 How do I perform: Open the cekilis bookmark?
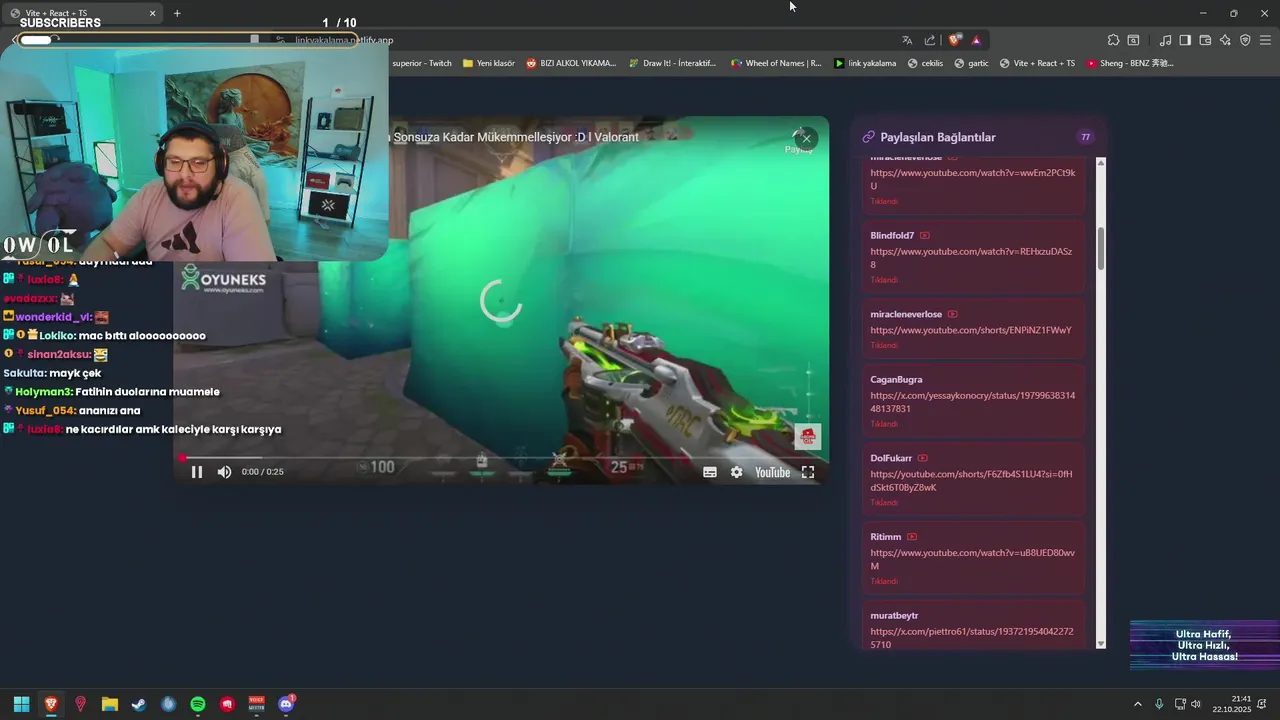pyautogui.click(x=925, y=63)
